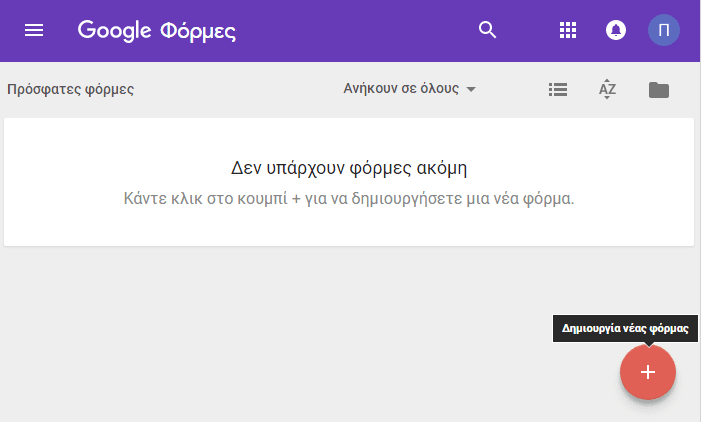
Task: Click the Google Φόρμες logo
Action: click(157, 31)
